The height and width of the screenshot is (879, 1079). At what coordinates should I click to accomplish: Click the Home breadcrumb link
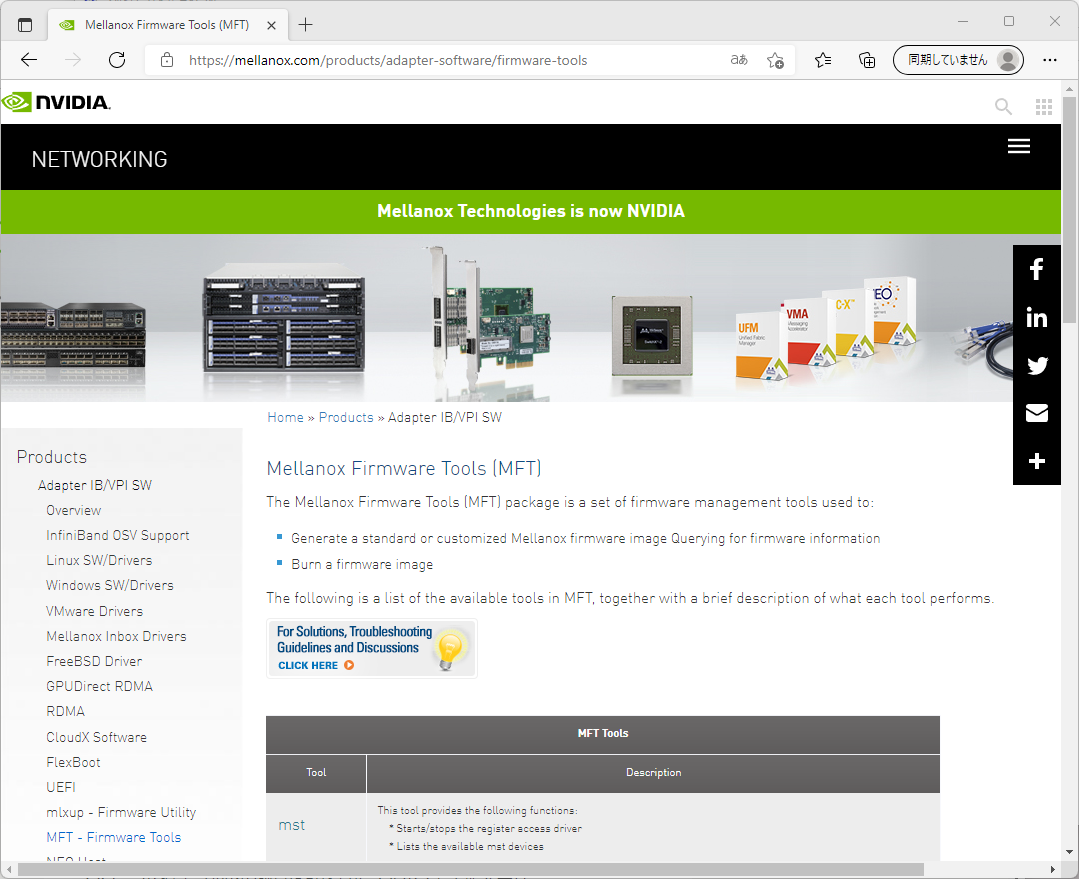pos(285,417)
